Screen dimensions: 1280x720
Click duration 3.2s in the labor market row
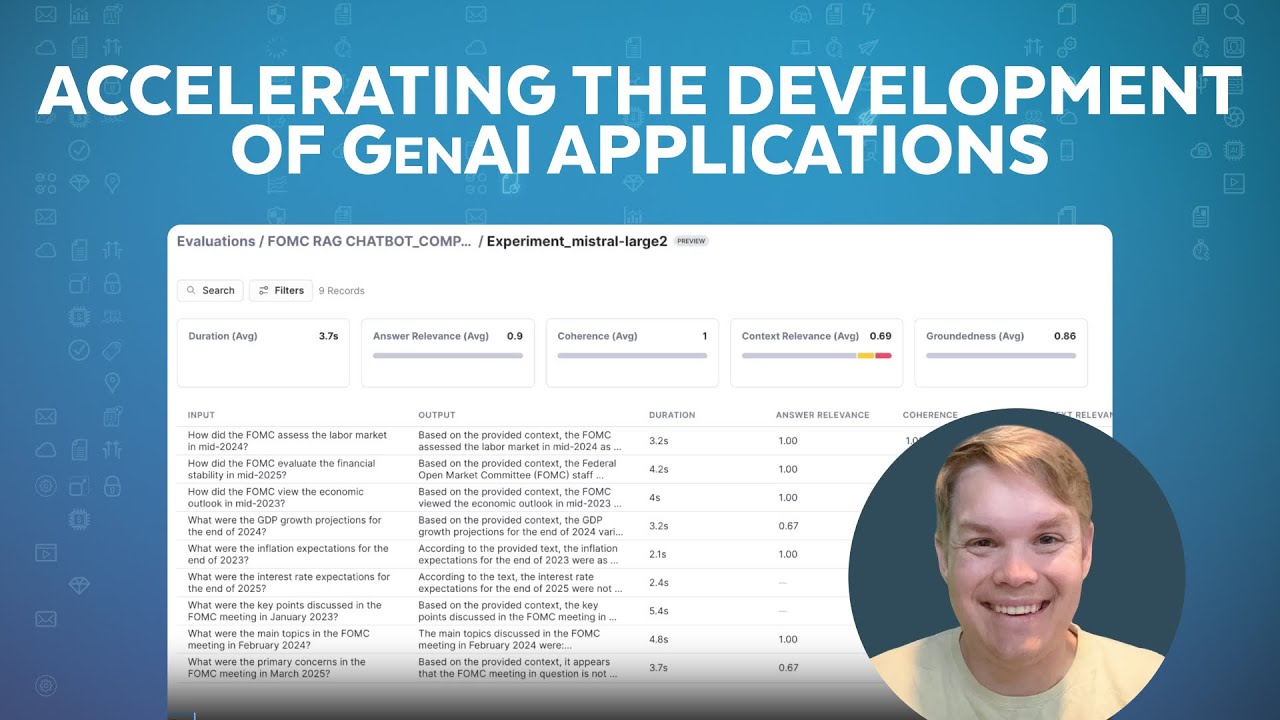660,441
